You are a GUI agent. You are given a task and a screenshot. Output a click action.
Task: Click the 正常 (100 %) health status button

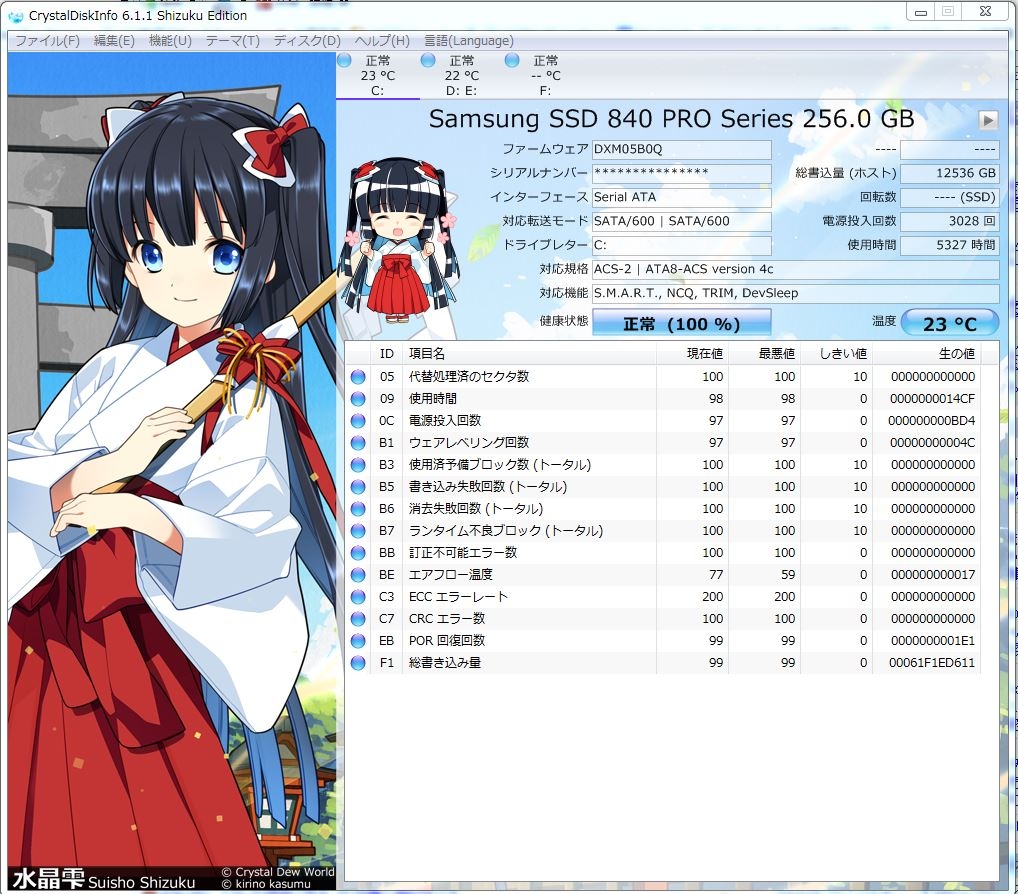(682, 323)
